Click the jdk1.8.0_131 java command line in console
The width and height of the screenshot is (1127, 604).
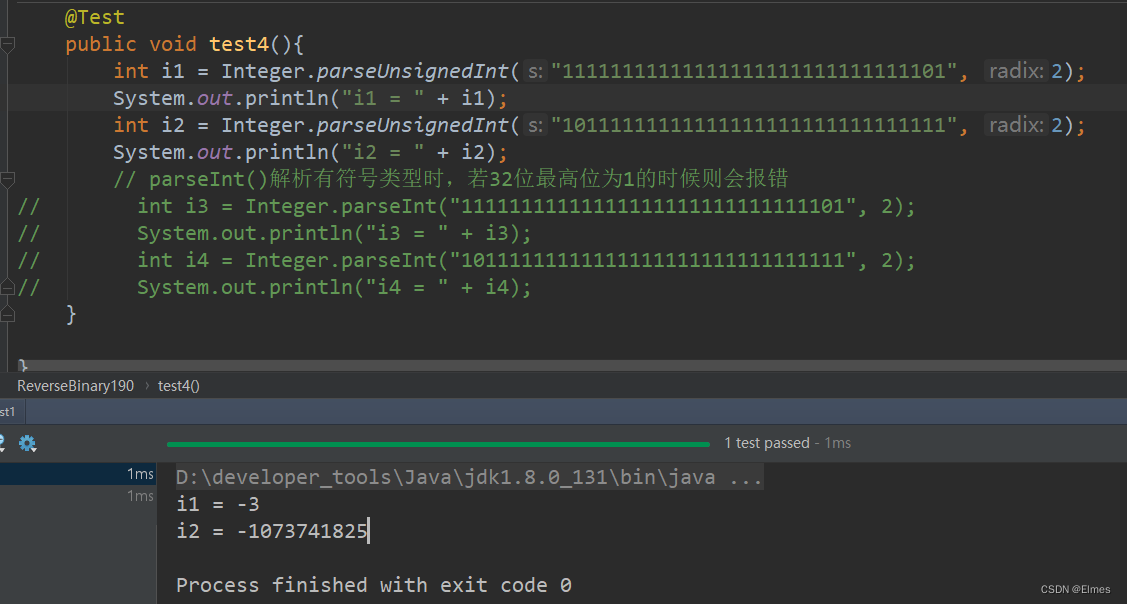pos(469,477)
